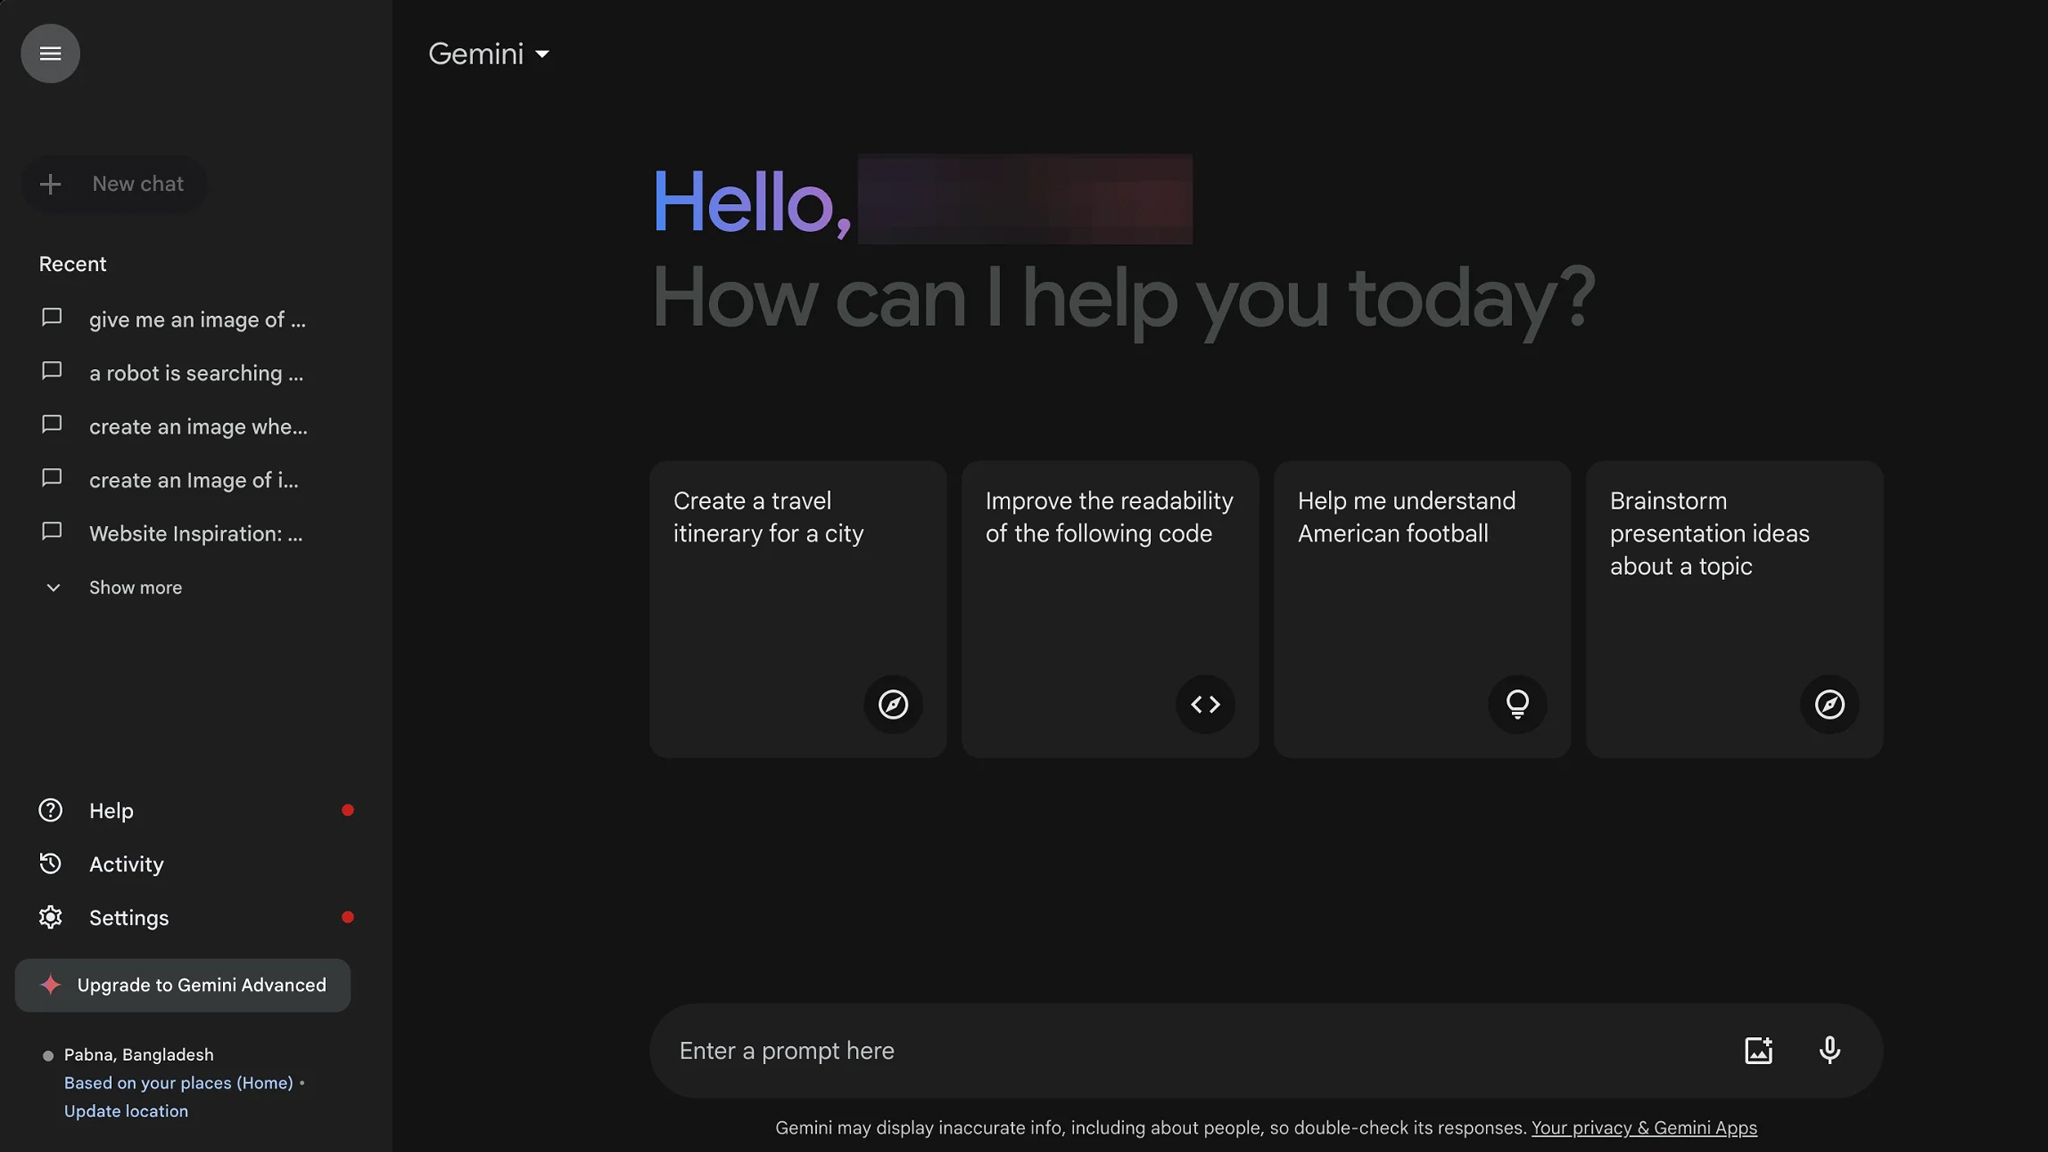The width and height of the screenshot is (2048, 1152).
Task: Click the Update location link
Action: tap(126, 1111)
